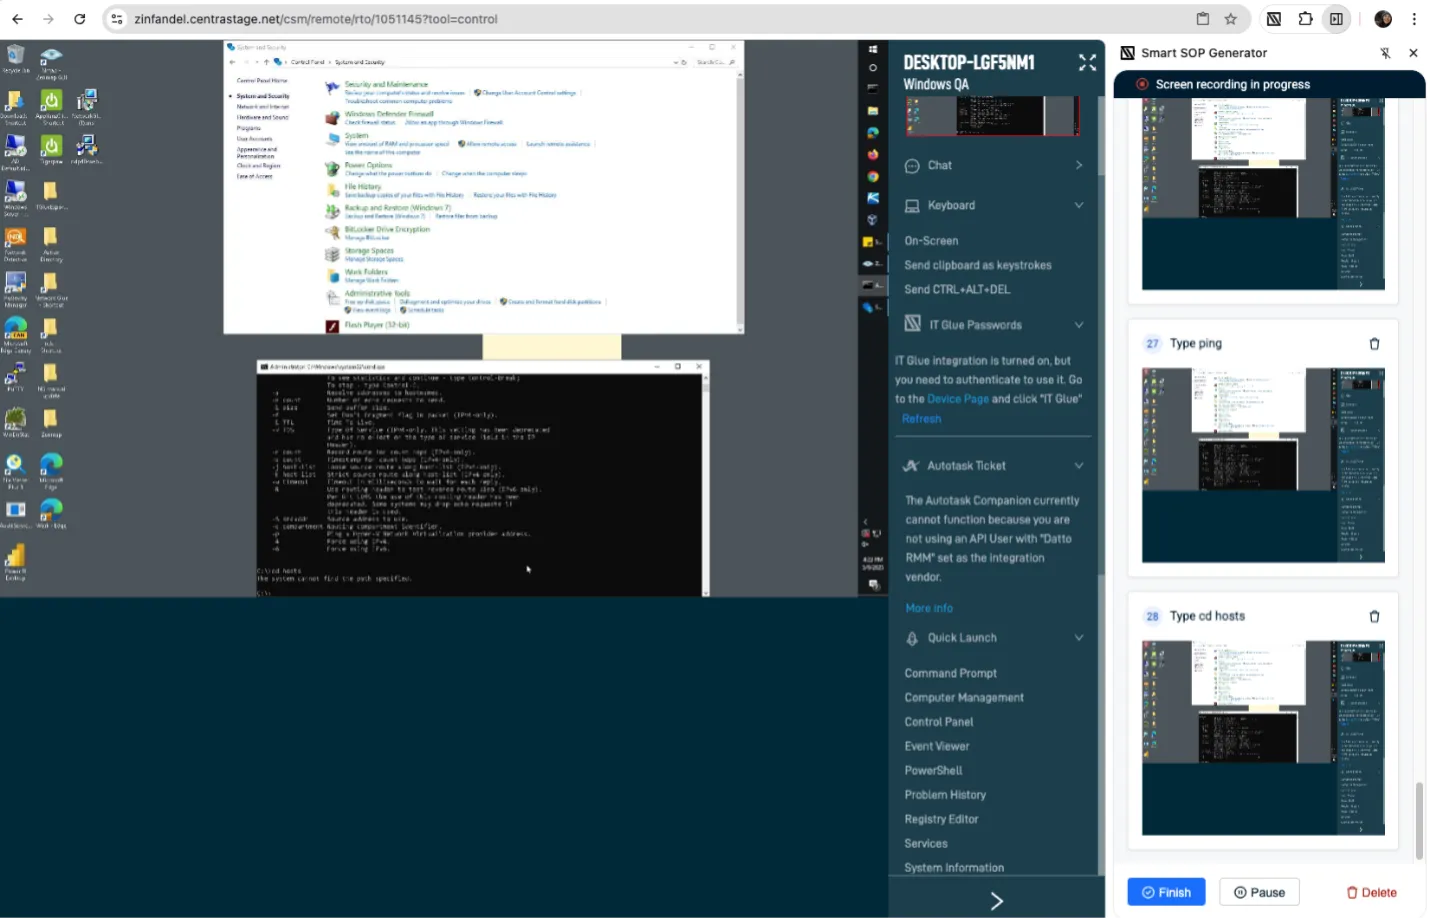Viewport: 1430px width, 922px height.
Task: Open the browser extensions puzzle icon
Action: click(x=1305, y=19)
